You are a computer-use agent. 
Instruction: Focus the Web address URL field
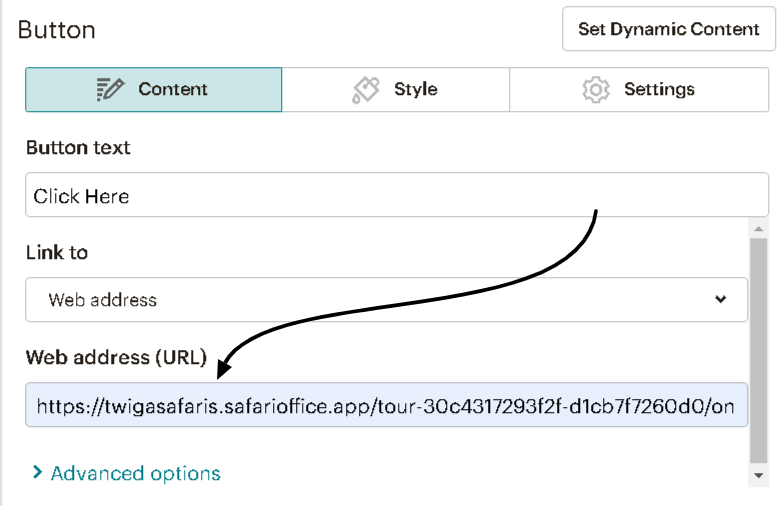pyautogui.click(x=385, y=406)
